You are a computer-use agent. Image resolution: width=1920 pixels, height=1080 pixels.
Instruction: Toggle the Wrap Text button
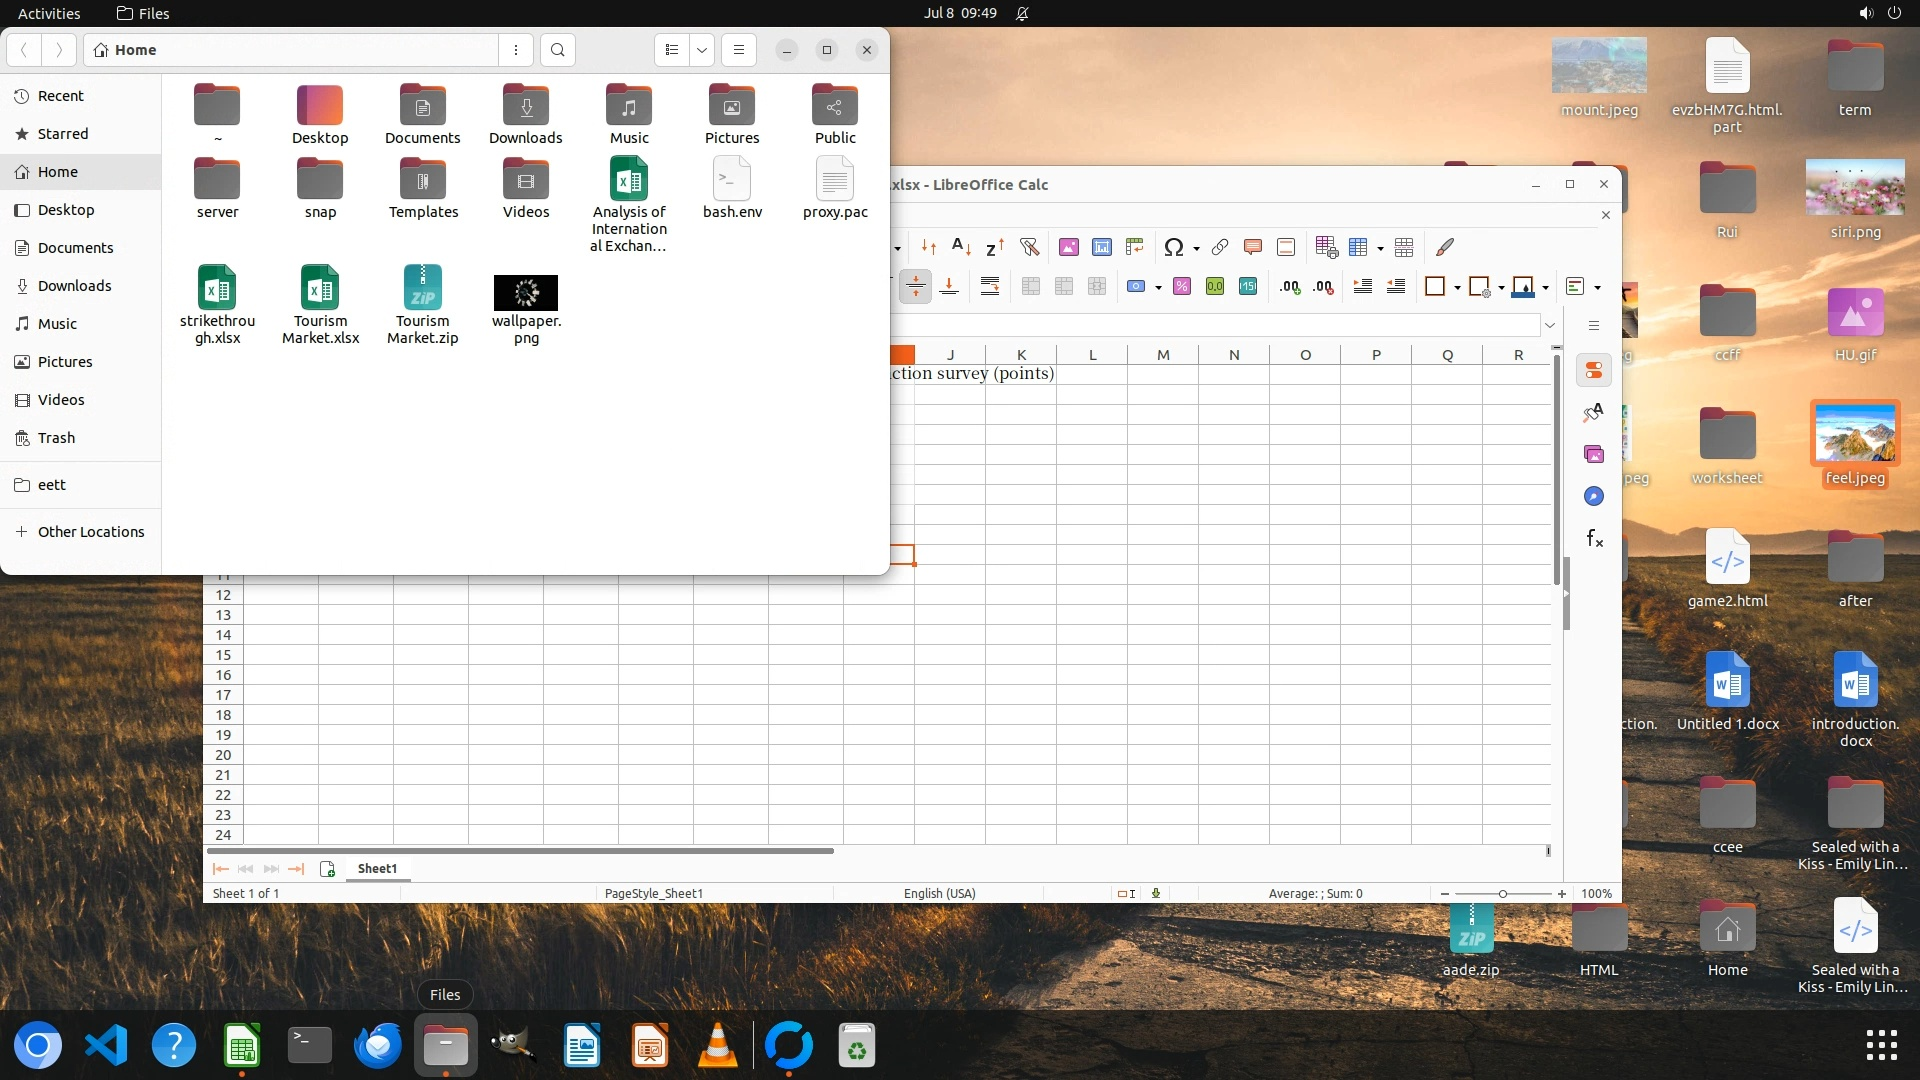989,287
